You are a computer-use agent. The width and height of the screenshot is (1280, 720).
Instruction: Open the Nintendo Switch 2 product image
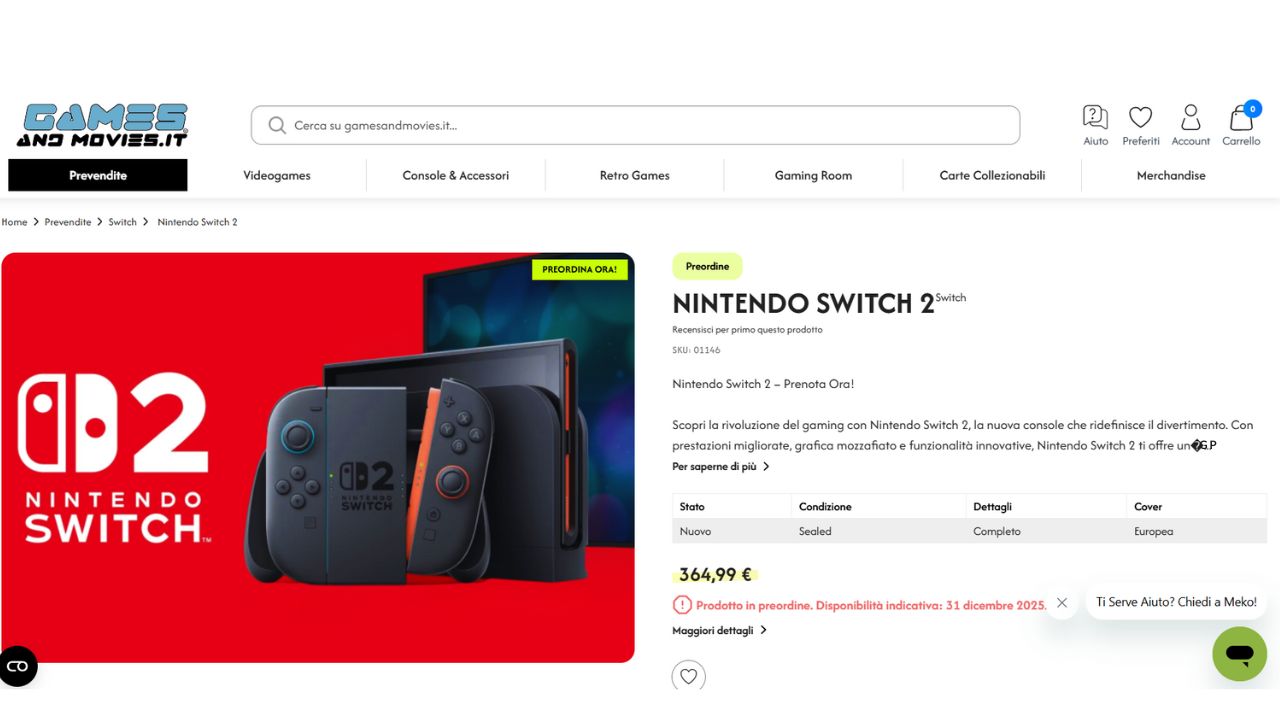point(318,457)
